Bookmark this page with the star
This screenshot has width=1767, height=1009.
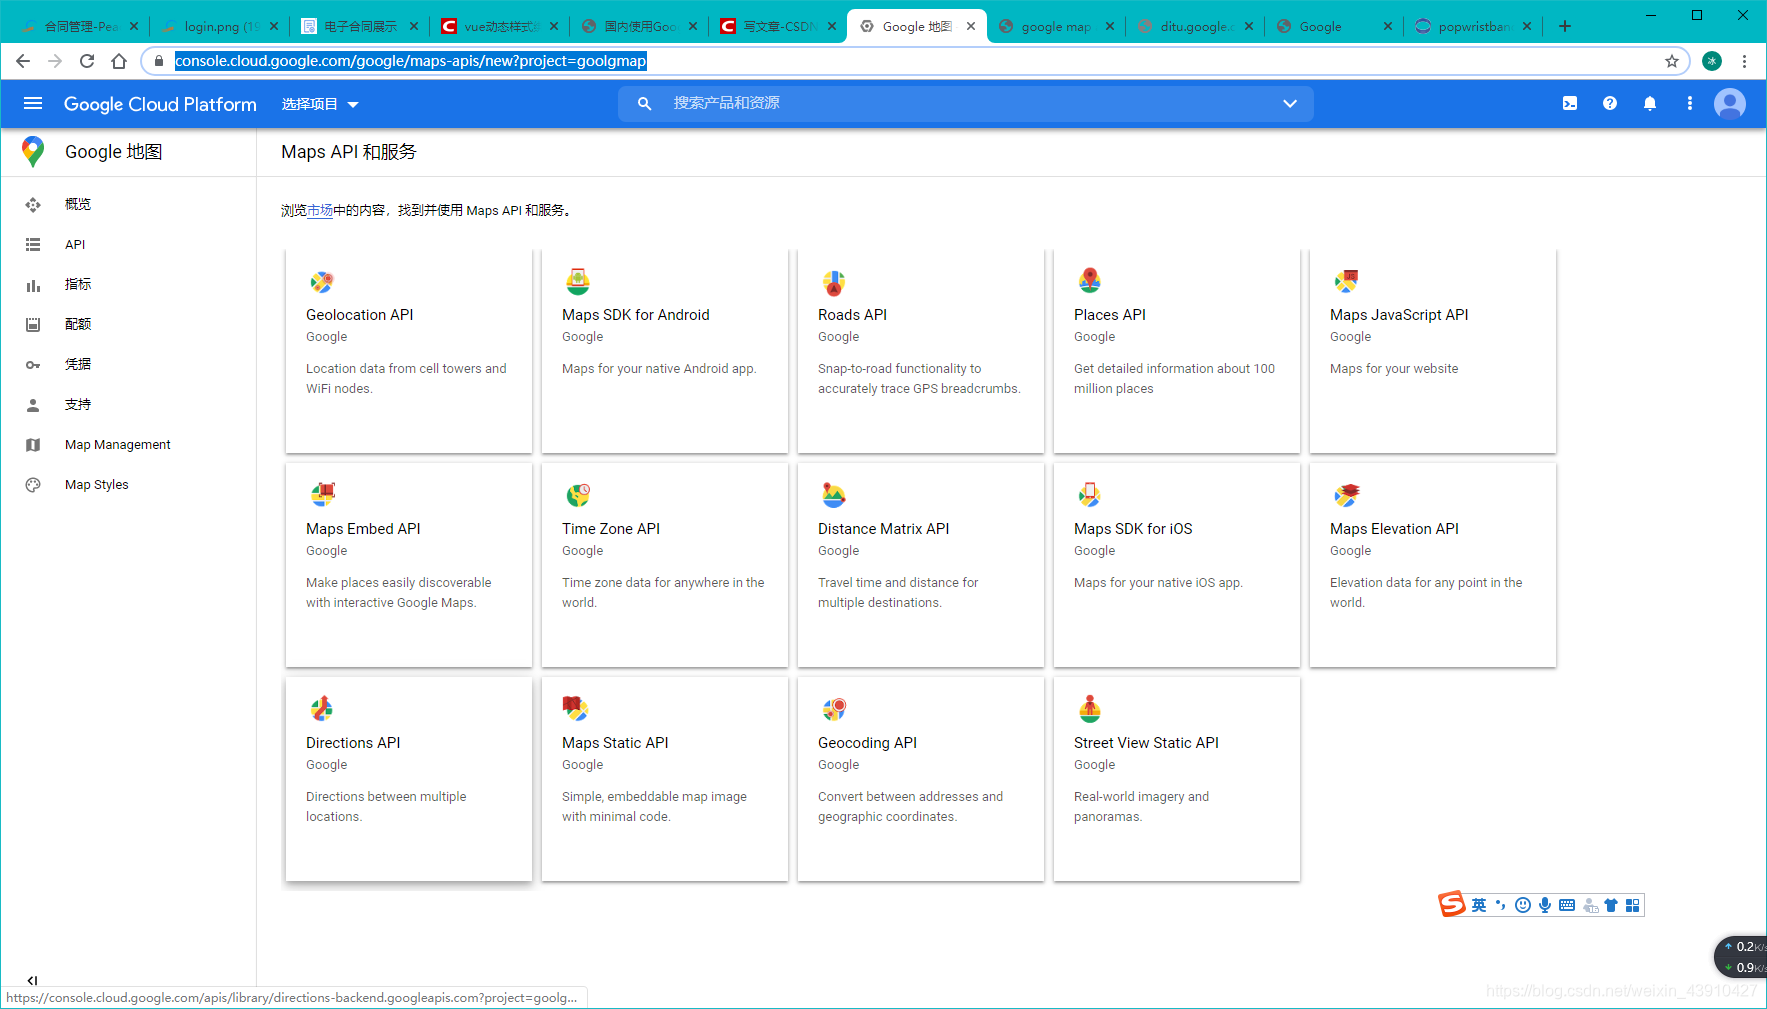click(x=1671, y=61)
